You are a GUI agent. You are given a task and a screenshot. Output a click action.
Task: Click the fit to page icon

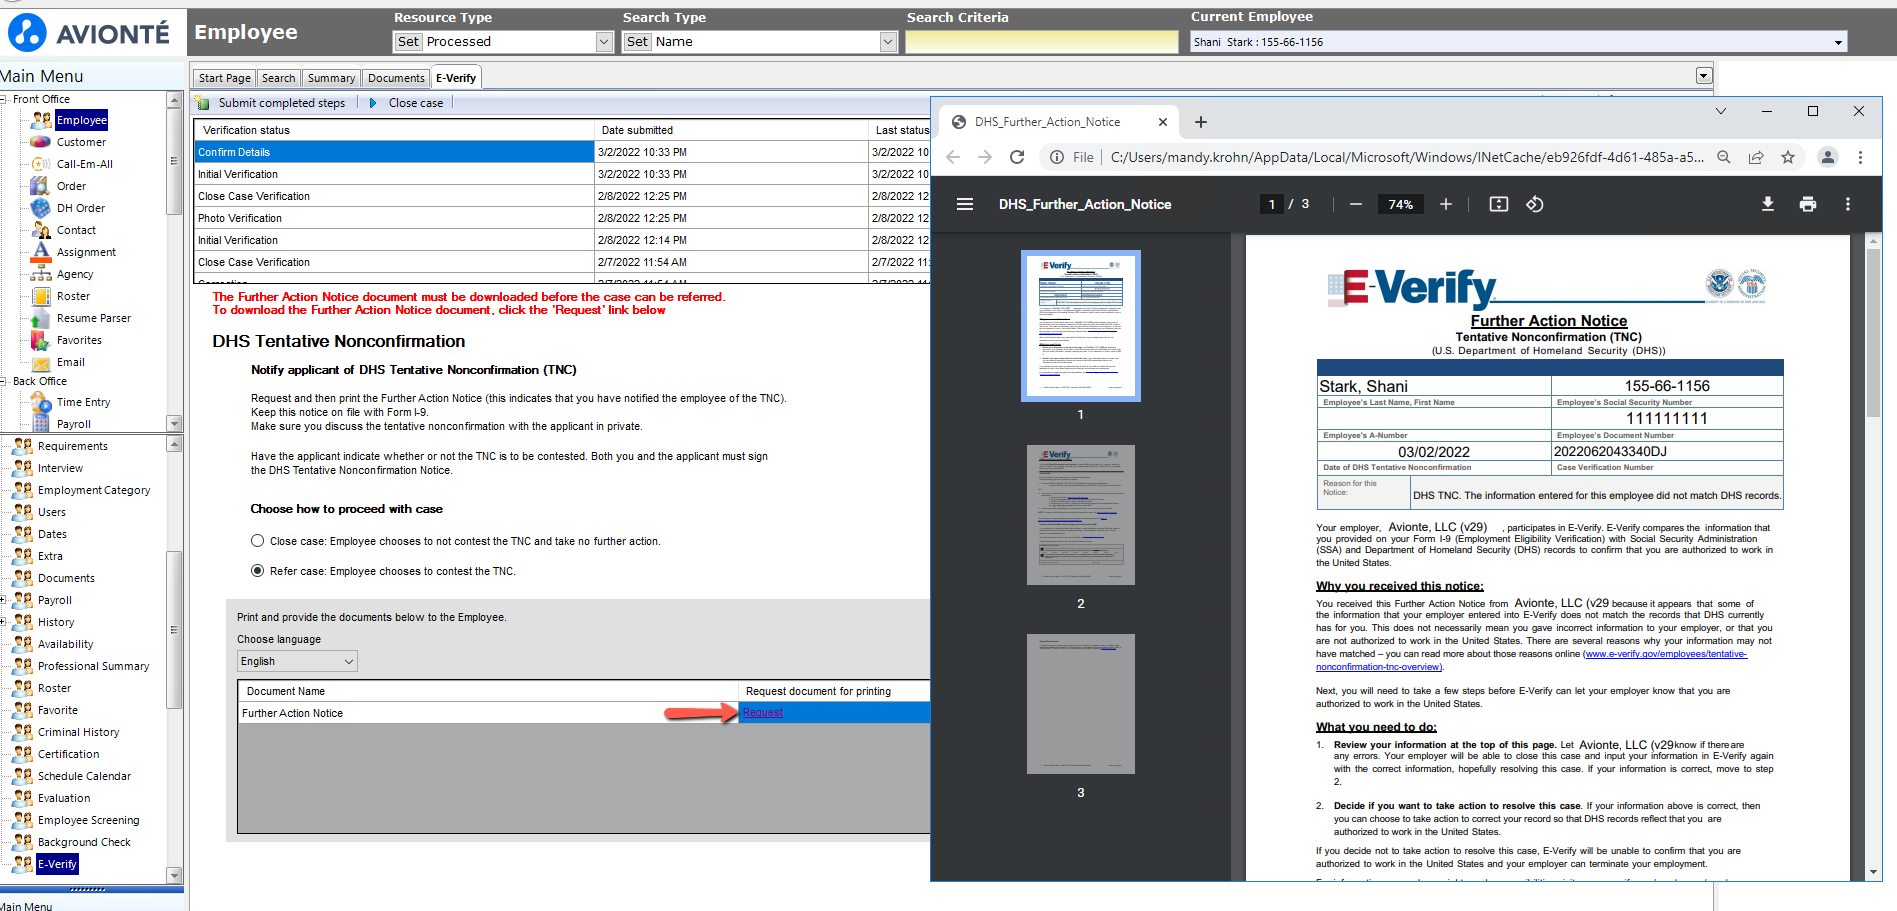[1499, 204]
